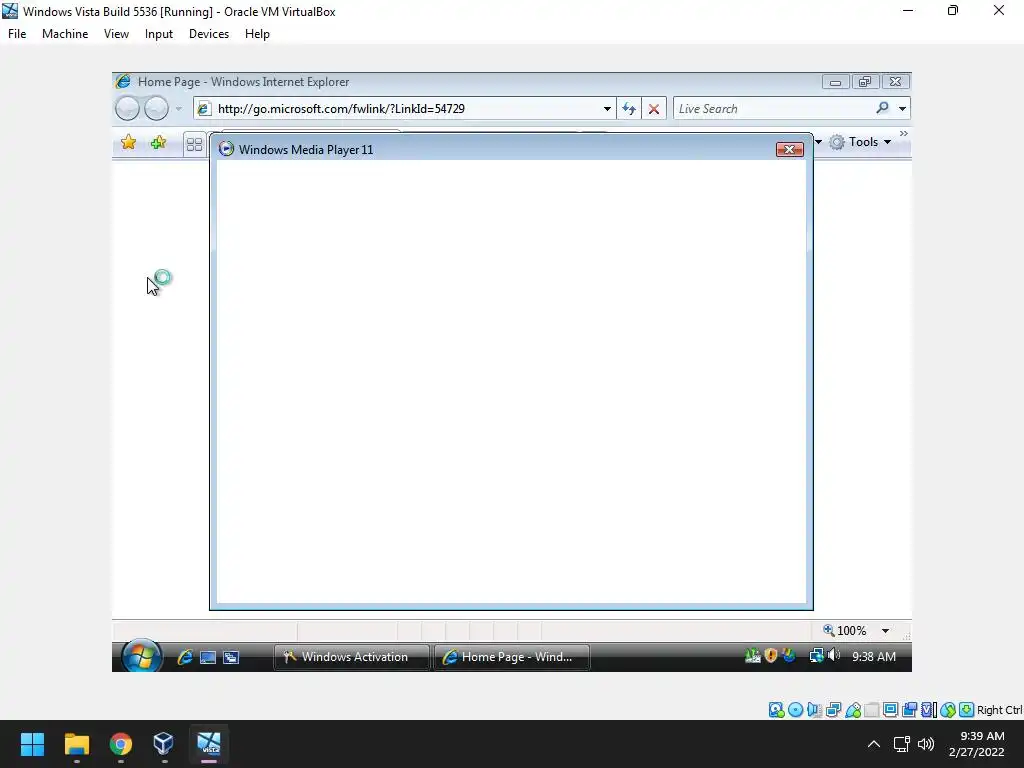Show more toolbar commands chevron

(904, 133)
